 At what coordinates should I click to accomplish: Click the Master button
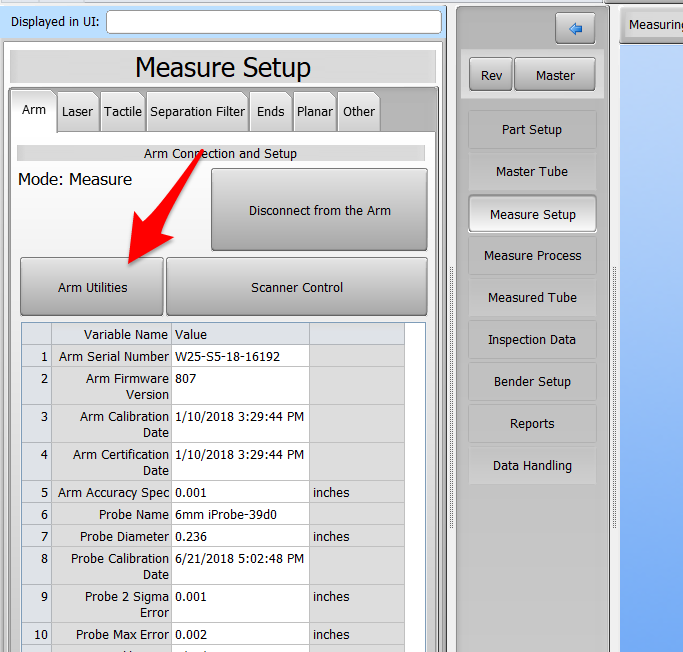pos(555,75)
